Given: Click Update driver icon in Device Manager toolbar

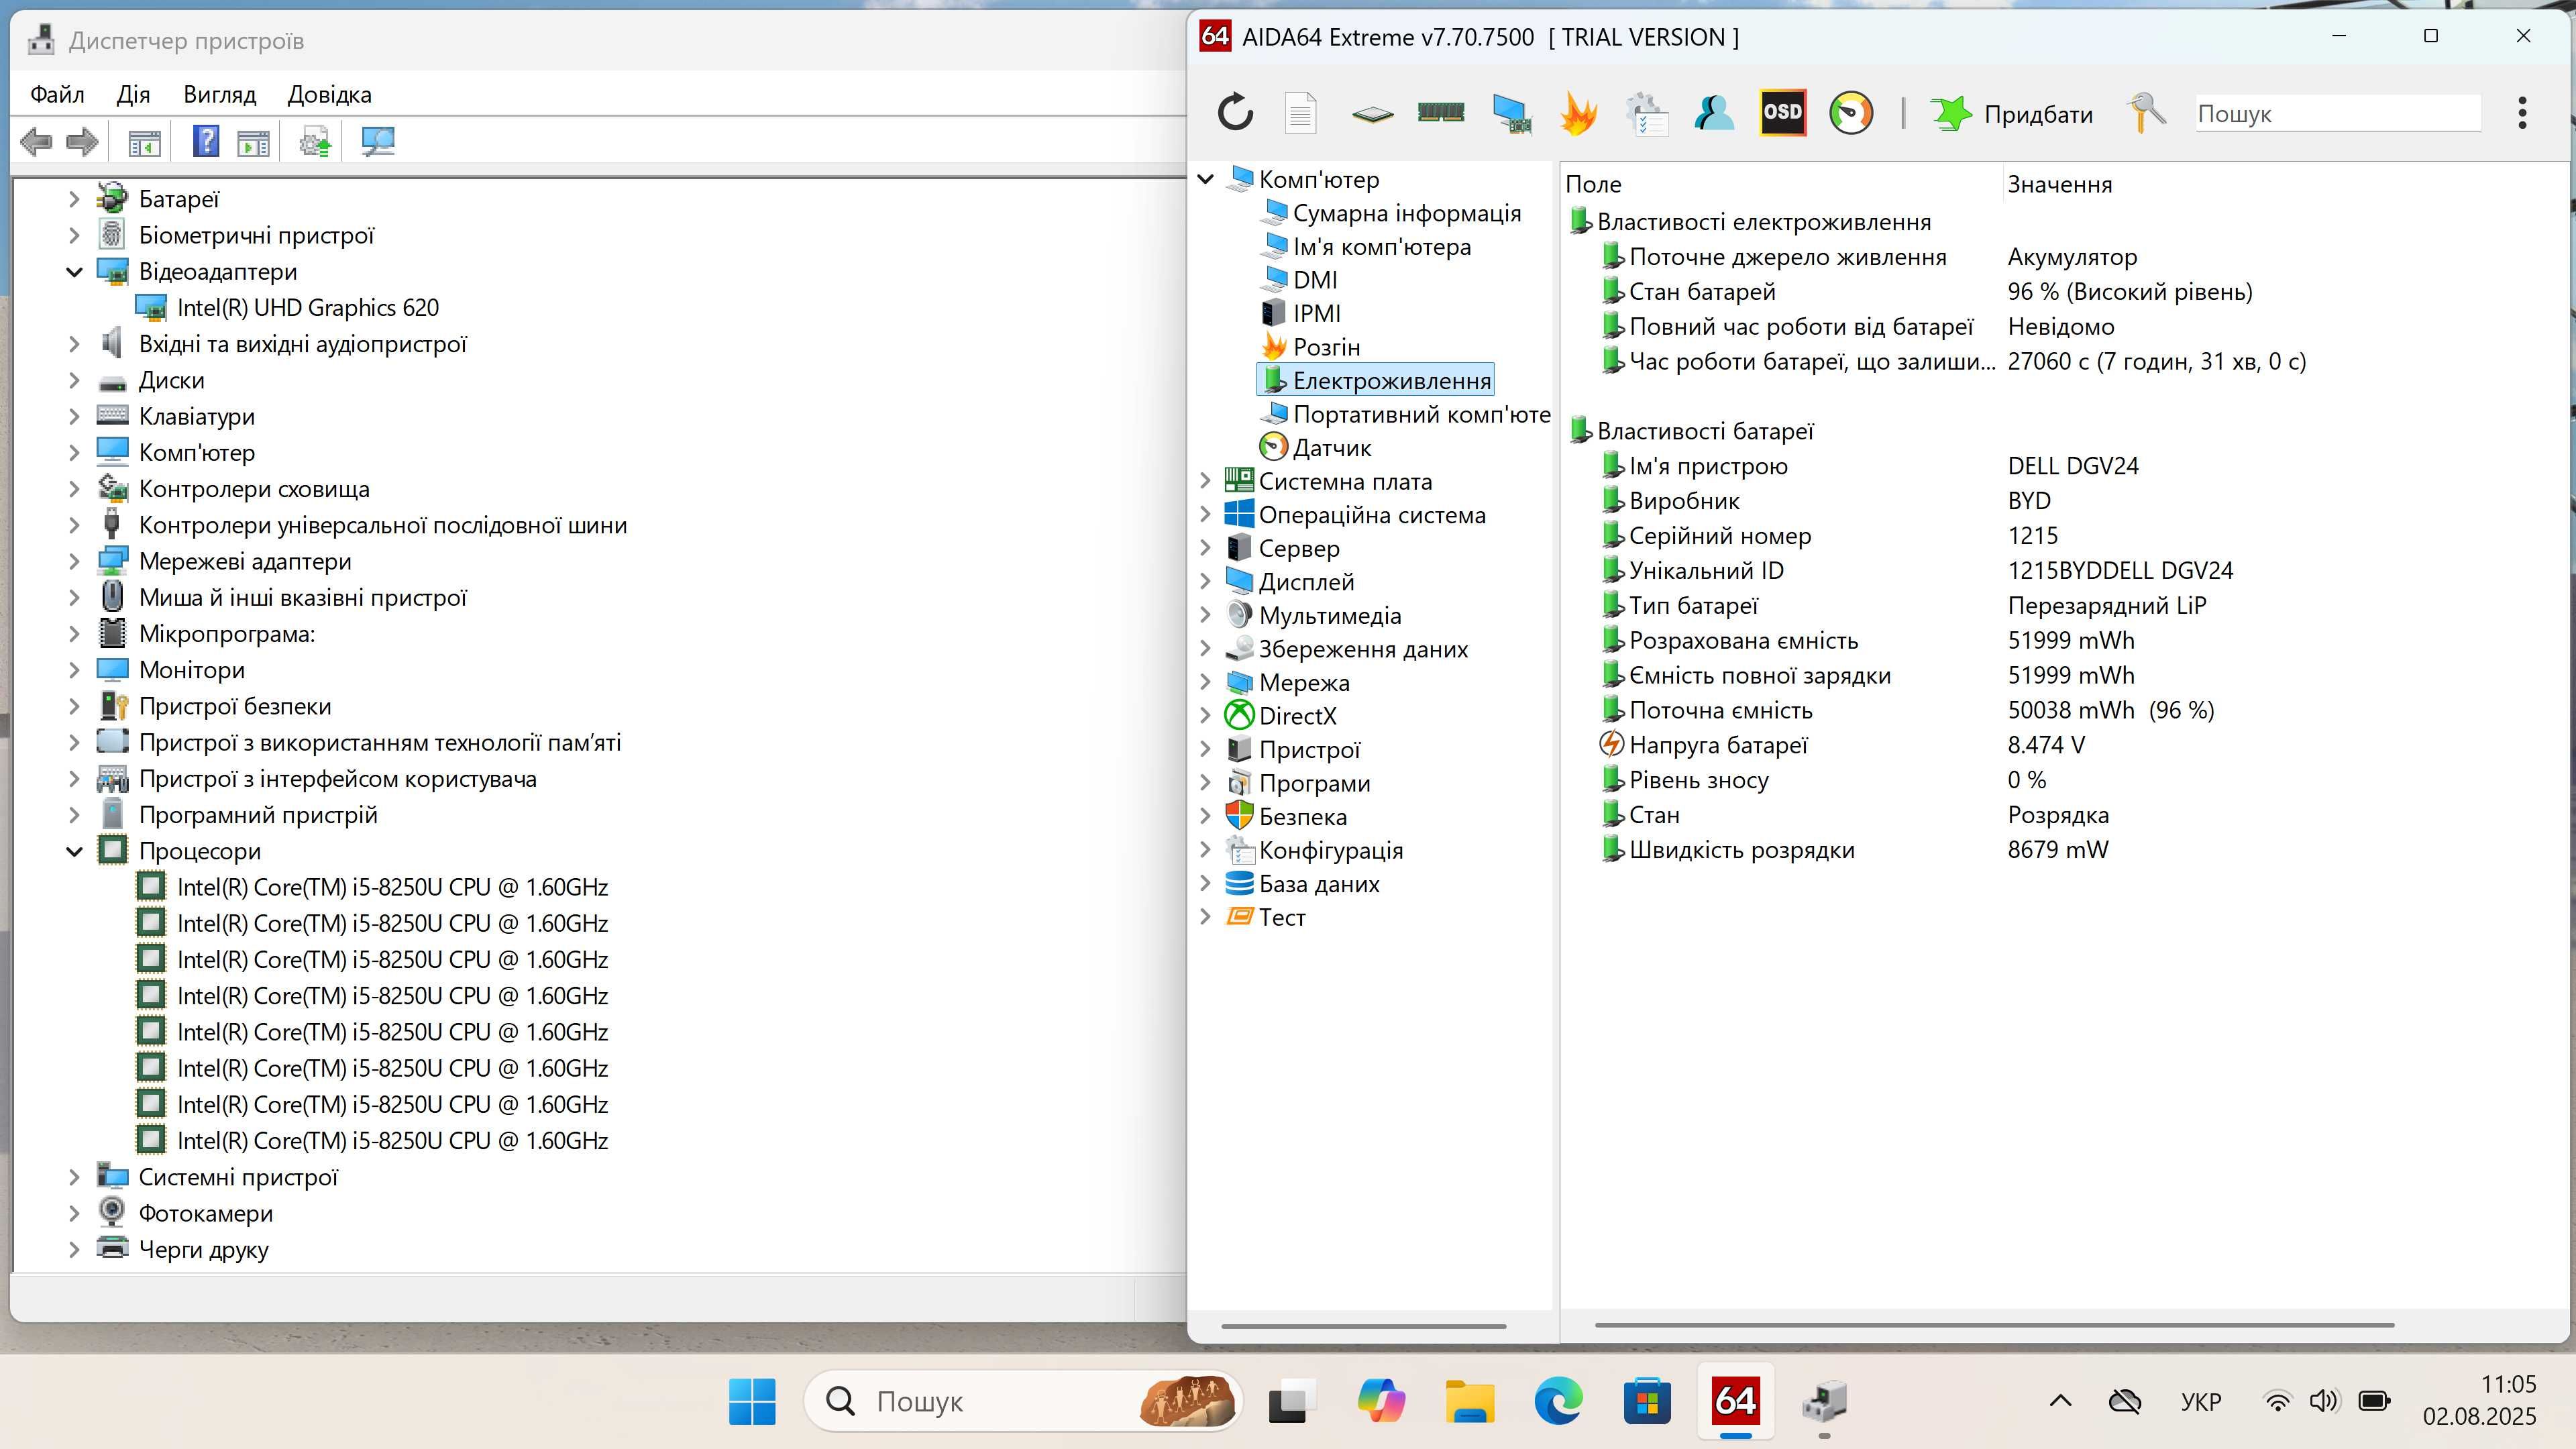Looking at the screenshot, I should click(315, 142).
